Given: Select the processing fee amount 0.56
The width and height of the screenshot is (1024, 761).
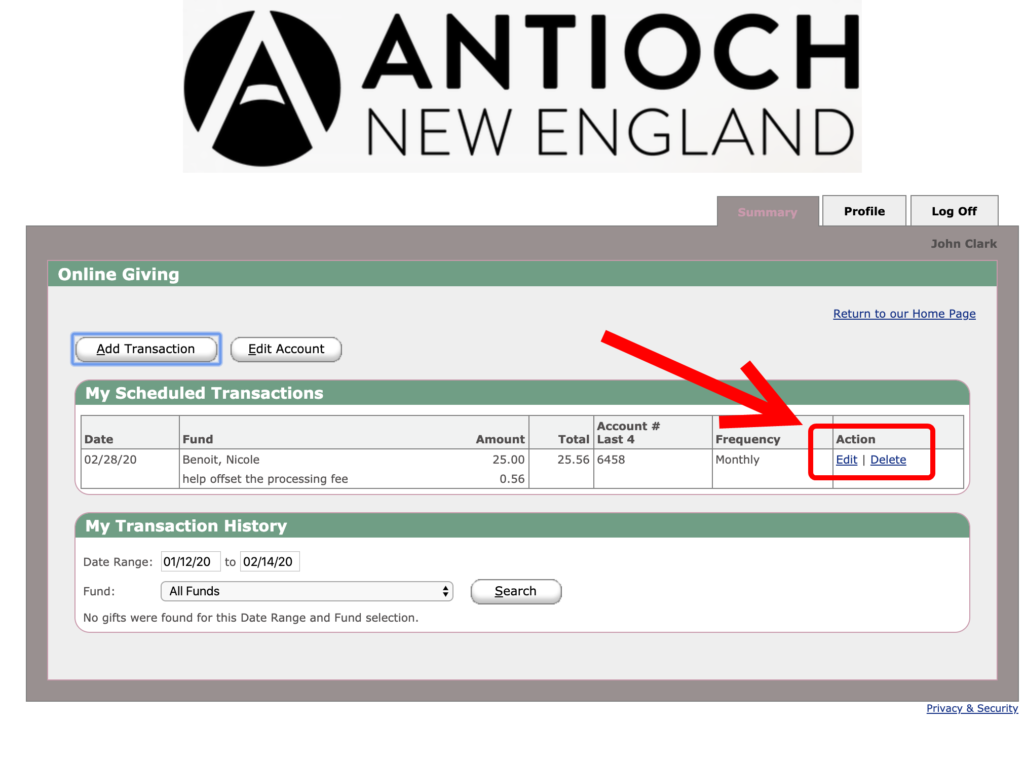Looking at the screenshot, I should [512, 479].
